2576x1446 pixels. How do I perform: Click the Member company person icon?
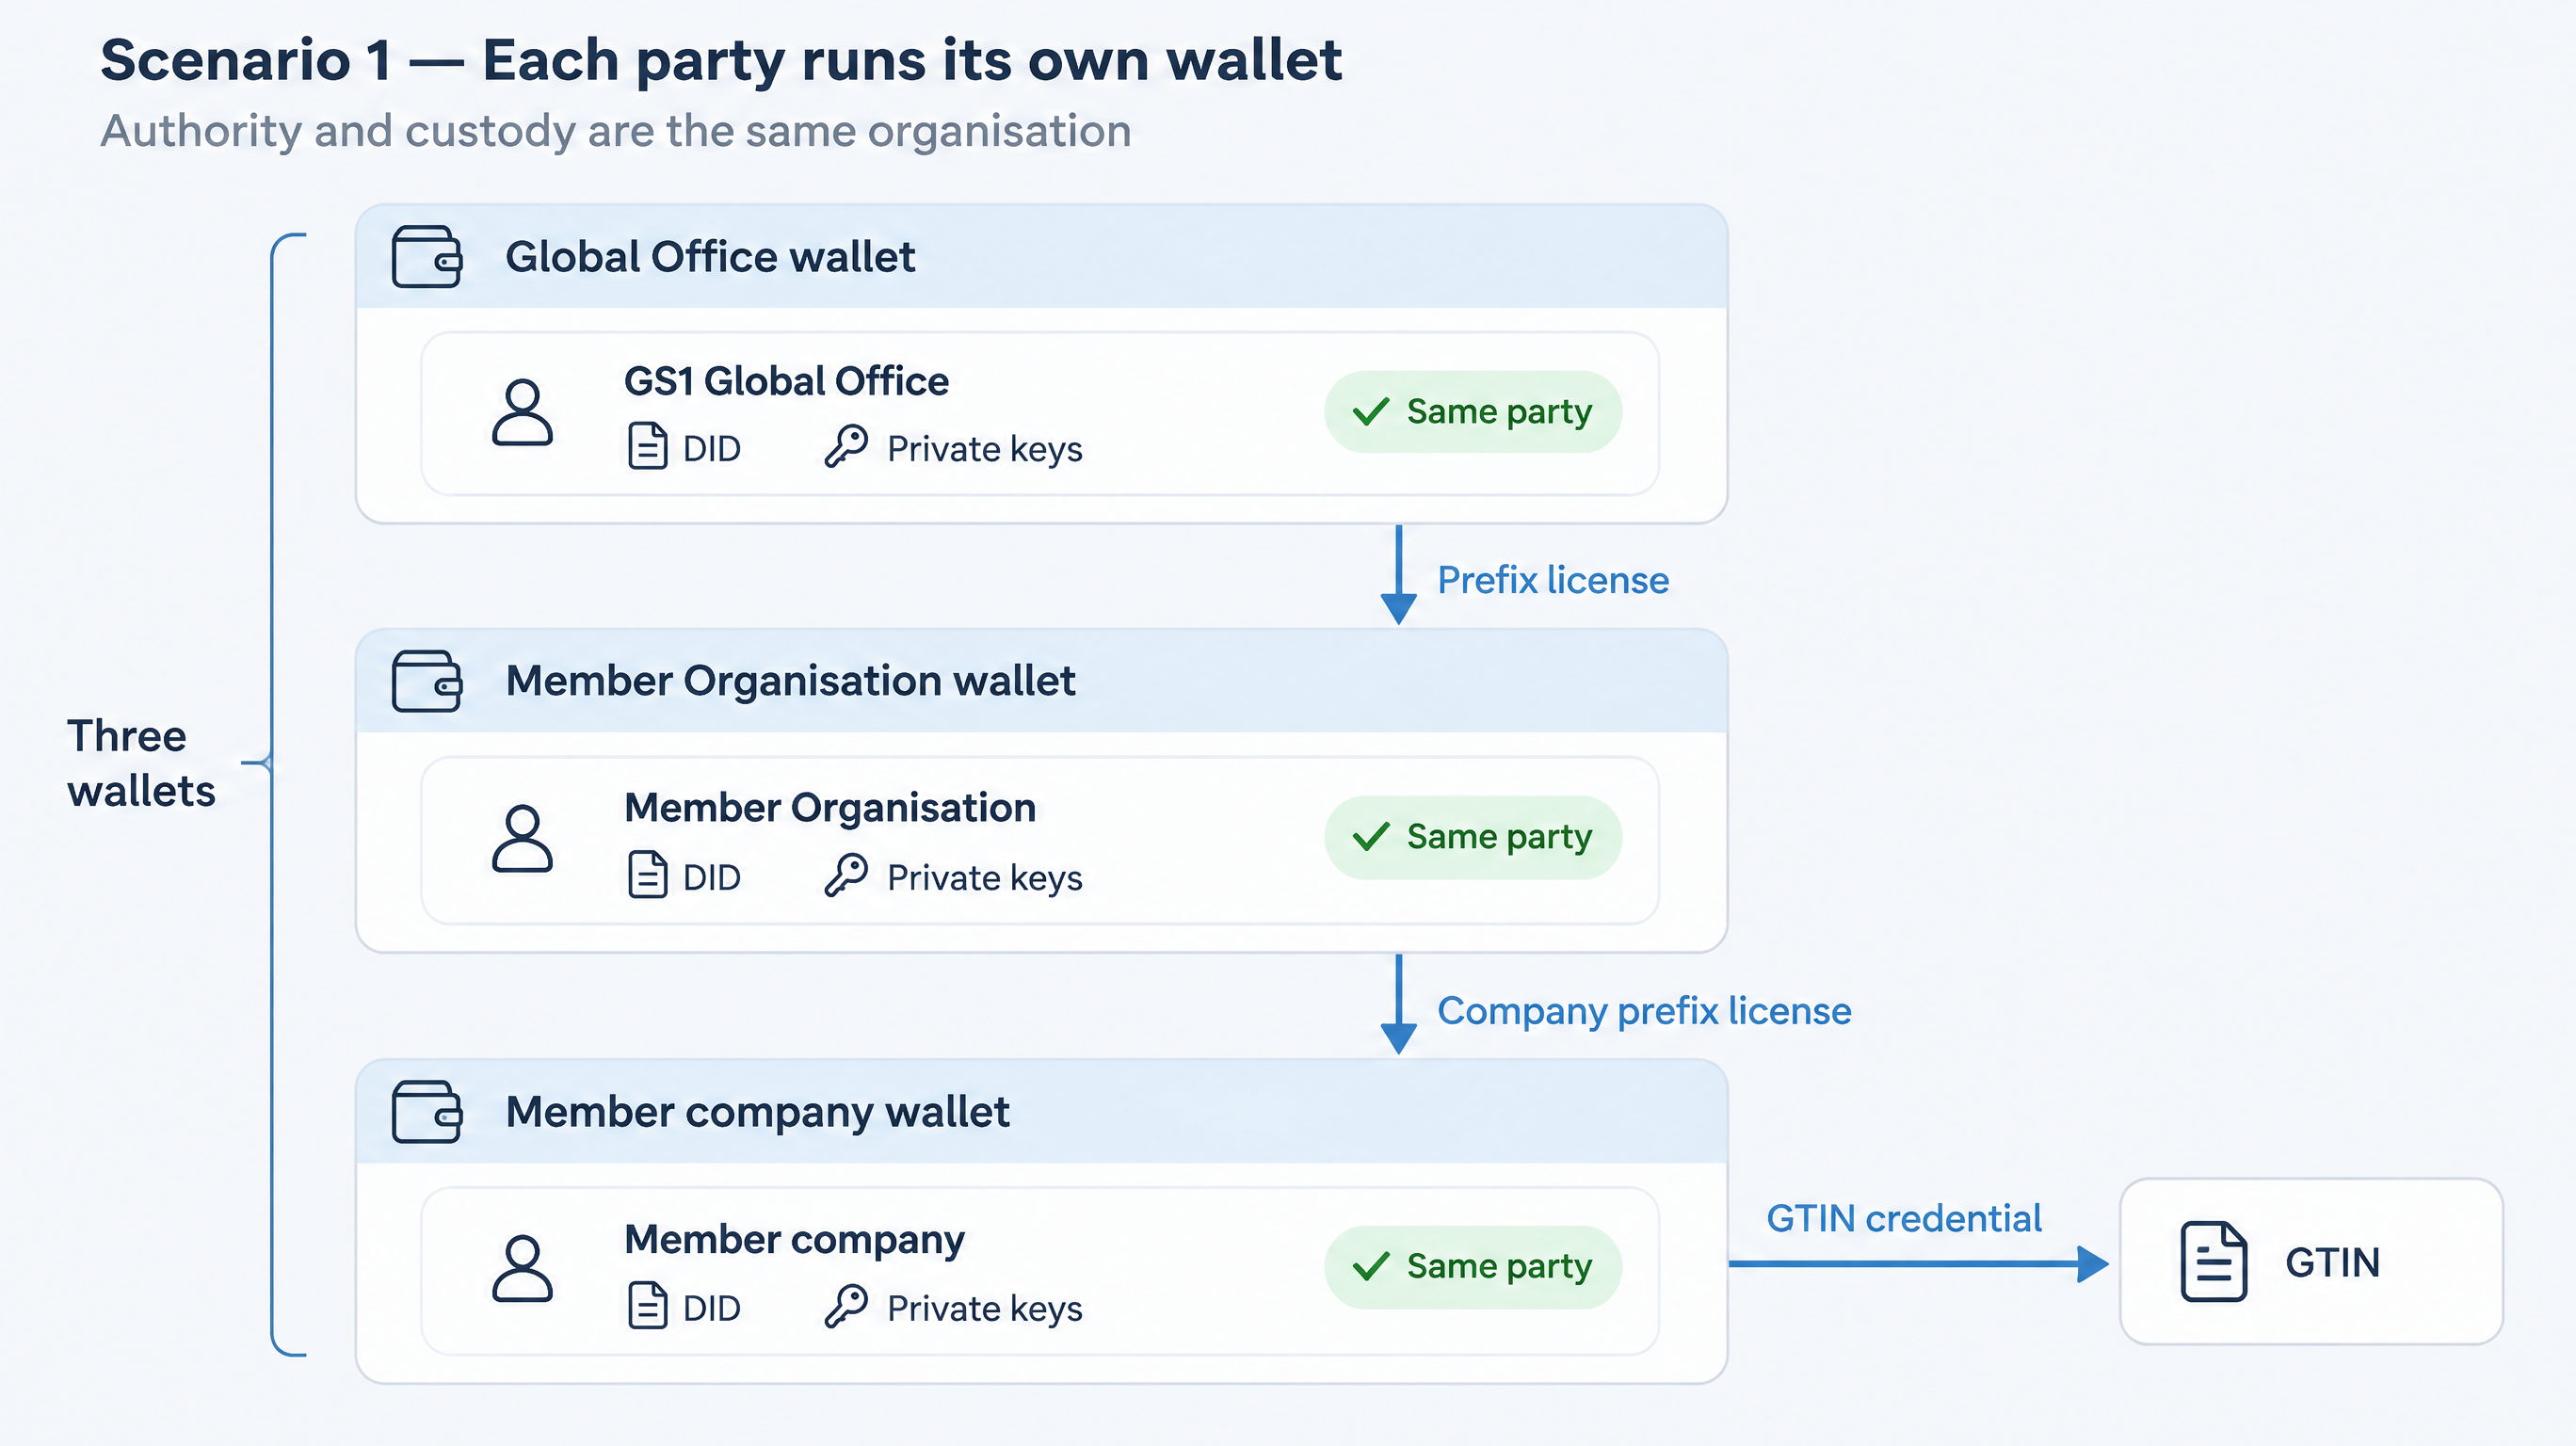point(522,1268)
